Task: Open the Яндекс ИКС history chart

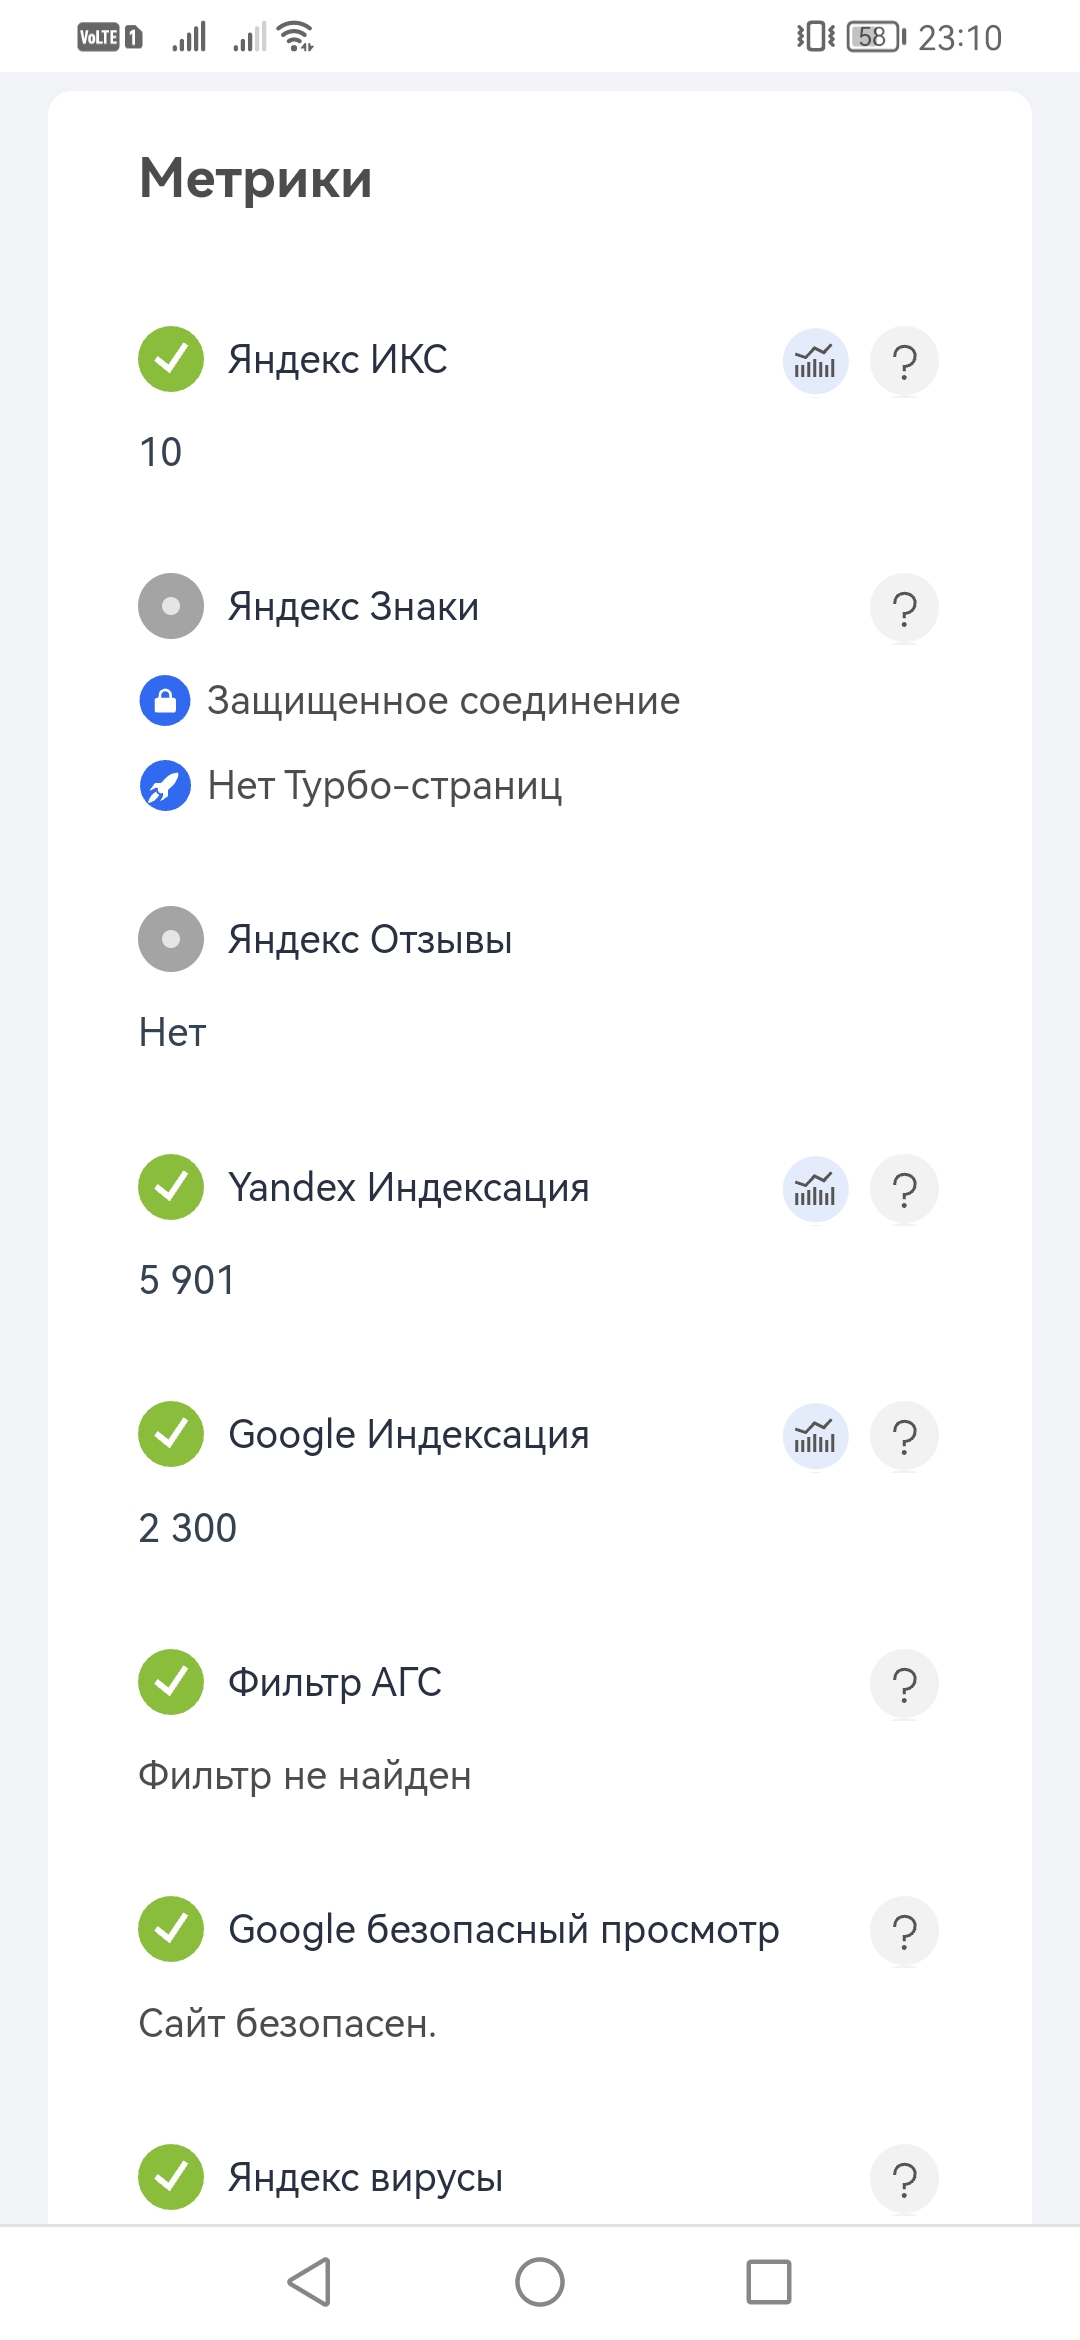Action: pos(815,361)
